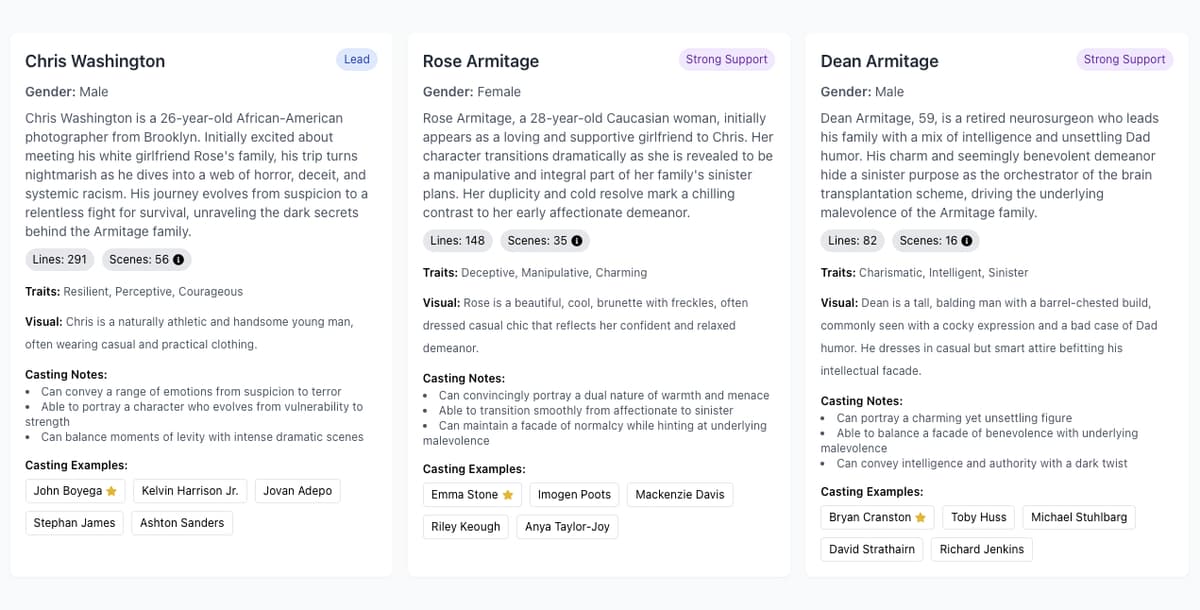Click the Lines count chip for Chris
The image size is (1200, 610).
pyautogui.click(x=59, y=259)
